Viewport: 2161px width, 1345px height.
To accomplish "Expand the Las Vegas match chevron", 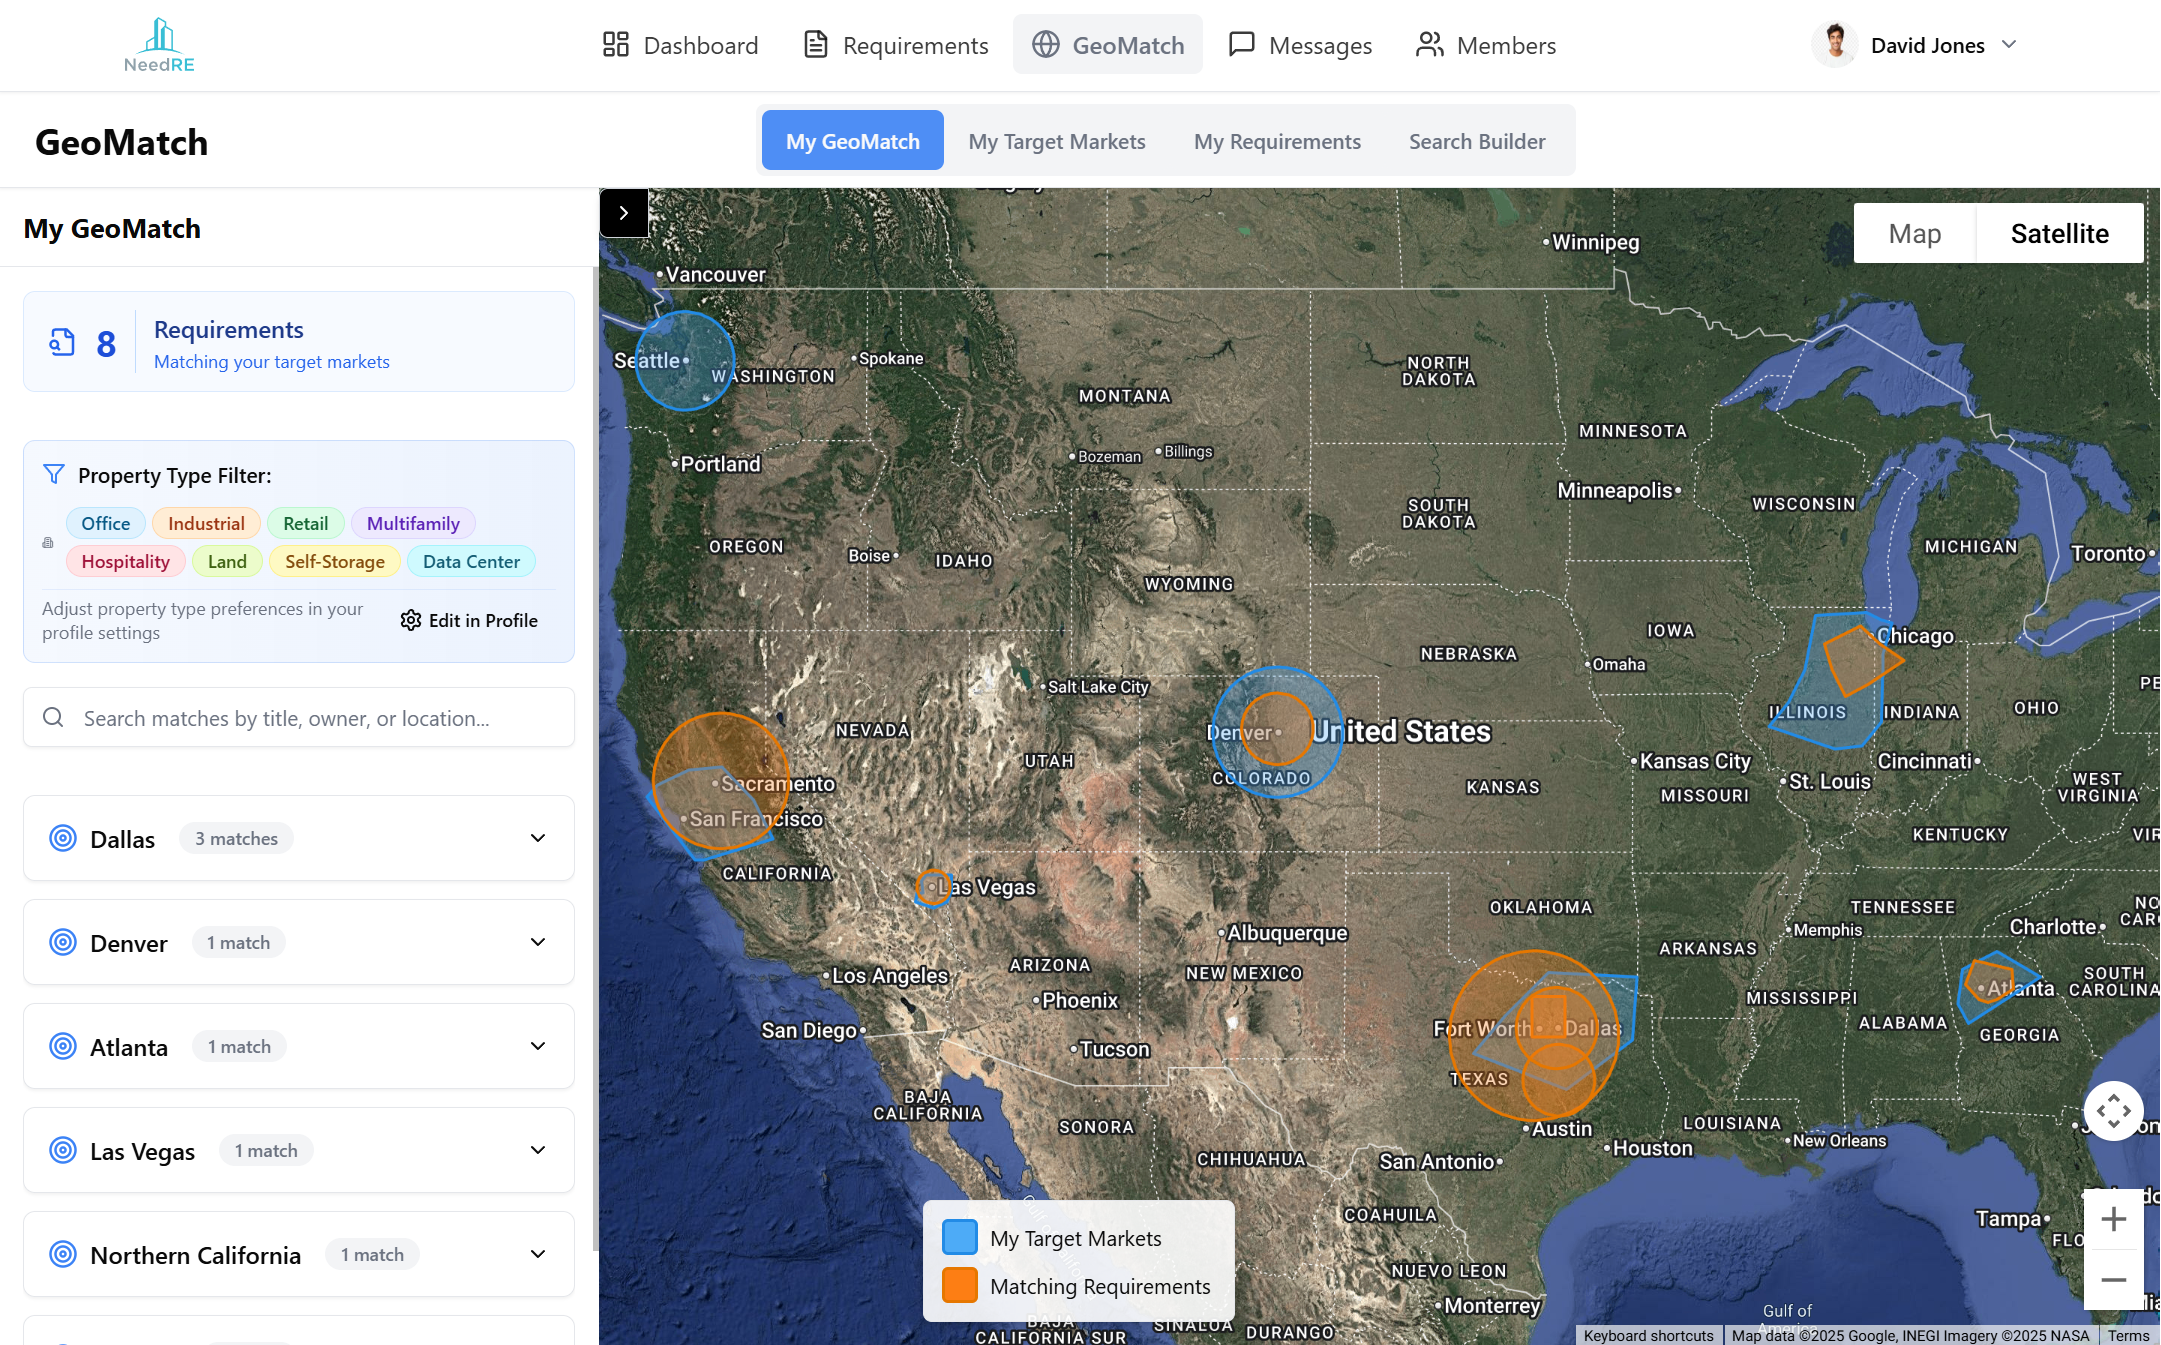I will [x=538, y=1150].
